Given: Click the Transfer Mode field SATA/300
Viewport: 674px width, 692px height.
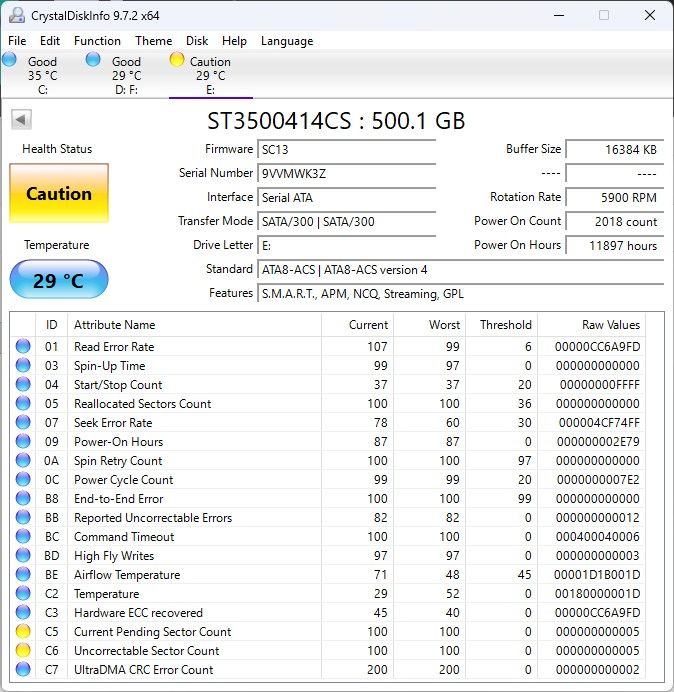Looking at the screenshot, I should point(346,221).
